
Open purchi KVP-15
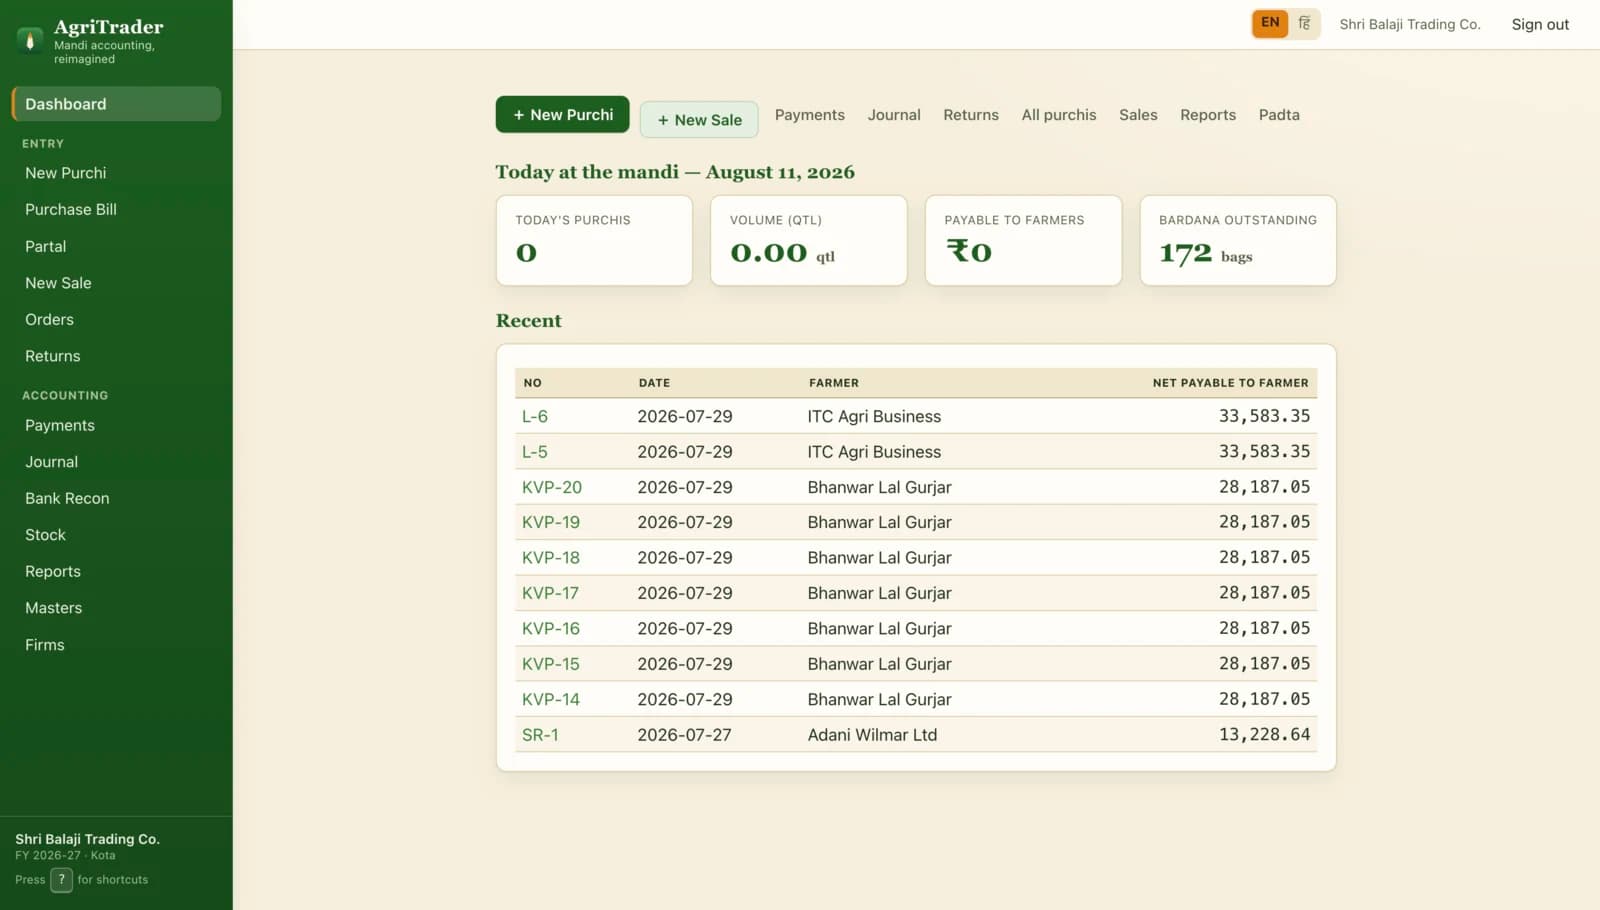point(551,664)
